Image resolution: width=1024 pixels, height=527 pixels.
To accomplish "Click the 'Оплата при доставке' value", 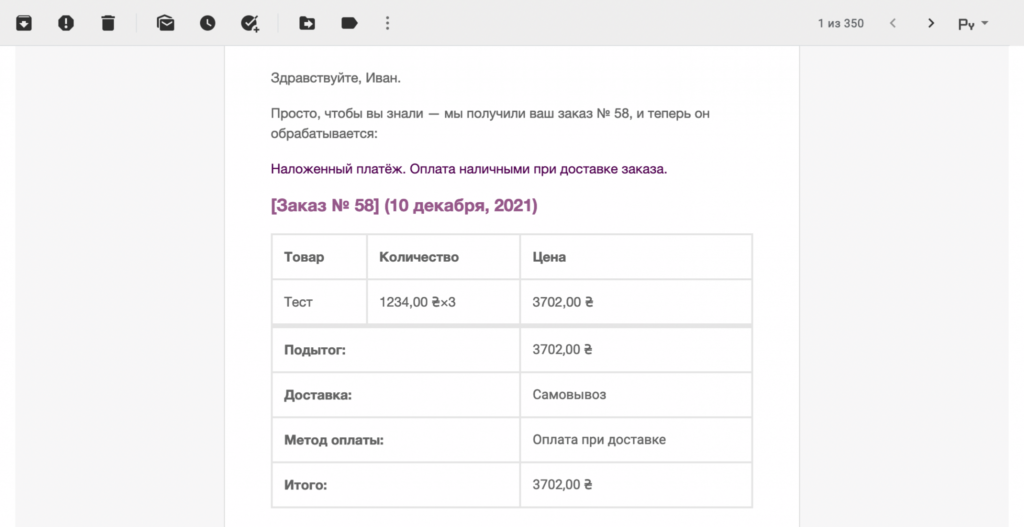I will [x=599, y=439].
